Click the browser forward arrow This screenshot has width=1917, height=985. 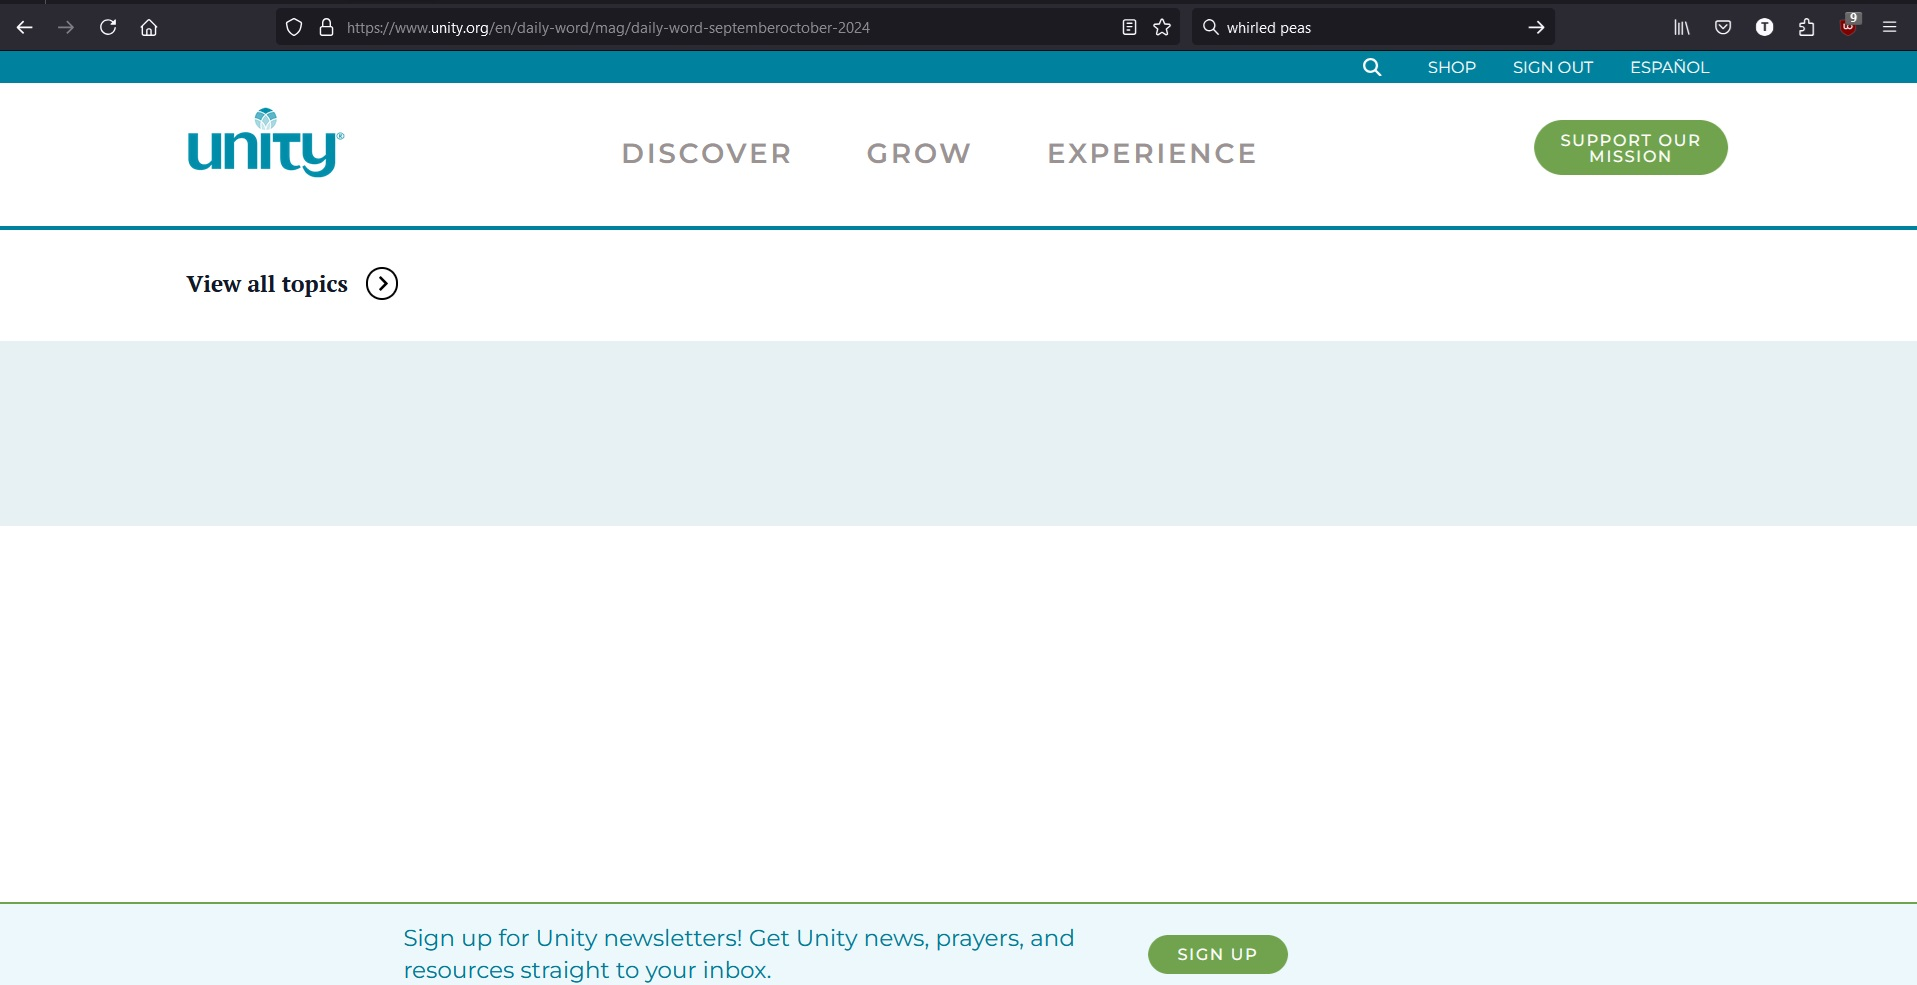point(66,28)
